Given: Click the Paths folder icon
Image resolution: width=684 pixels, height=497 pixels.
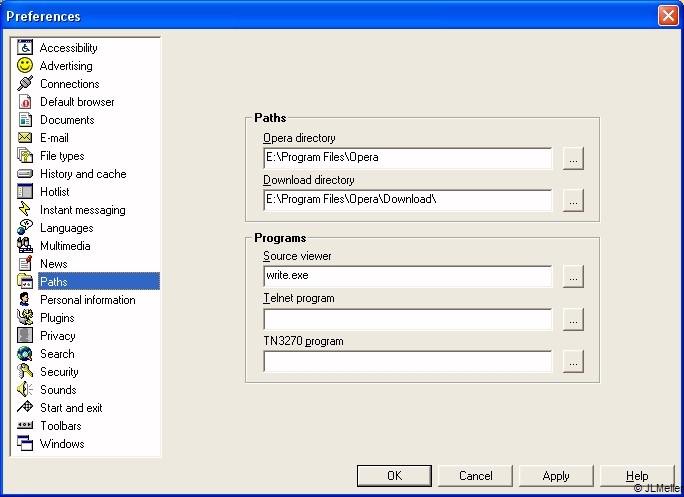Looking at the screenshot, I should [25, 281].
